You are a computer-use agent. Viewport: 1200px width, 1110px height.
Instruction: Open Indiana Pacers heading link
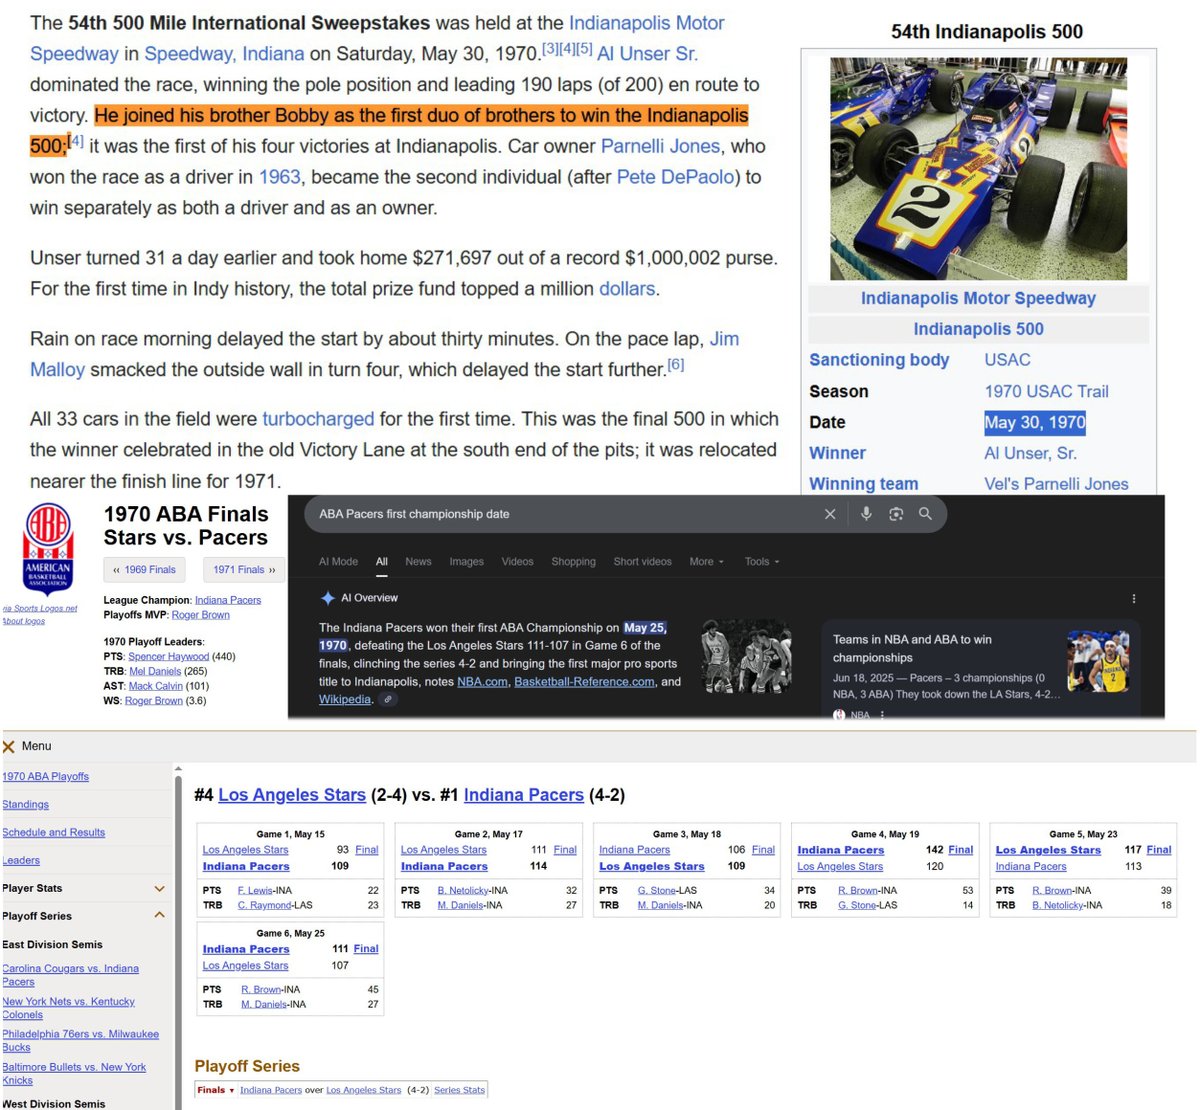pos(523,795)
